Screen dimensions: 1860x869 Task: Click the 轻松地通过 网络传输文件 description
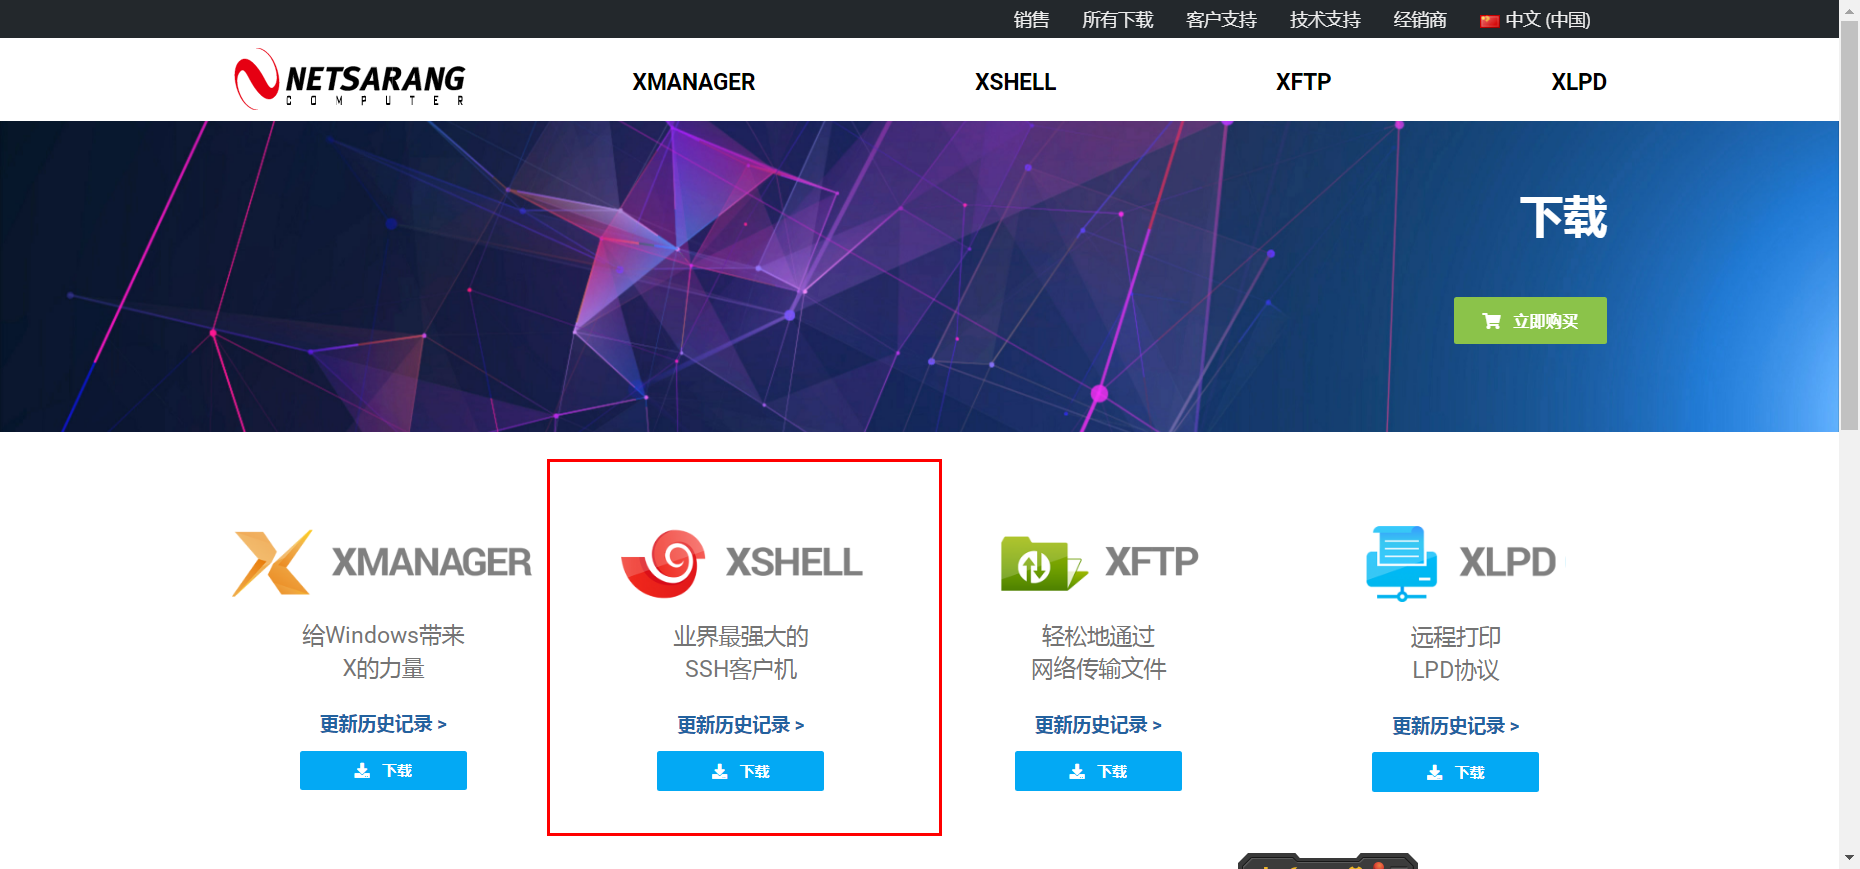click(x=1098, y=652)
